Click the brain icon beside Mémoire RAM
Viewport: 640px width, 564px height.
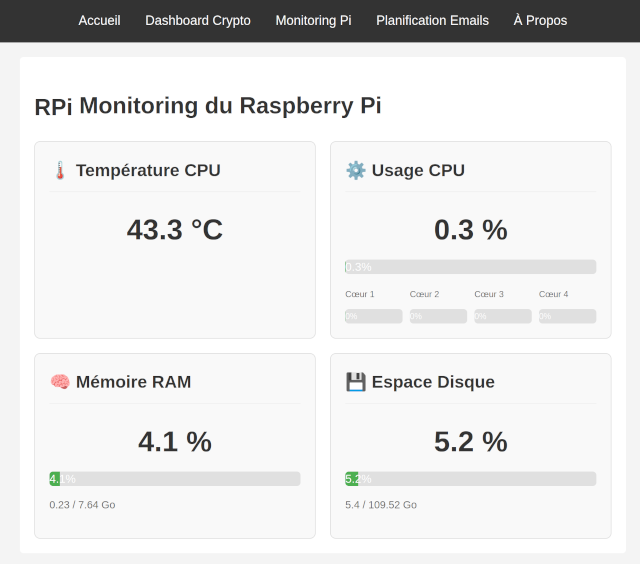click(x=60, y=382)
